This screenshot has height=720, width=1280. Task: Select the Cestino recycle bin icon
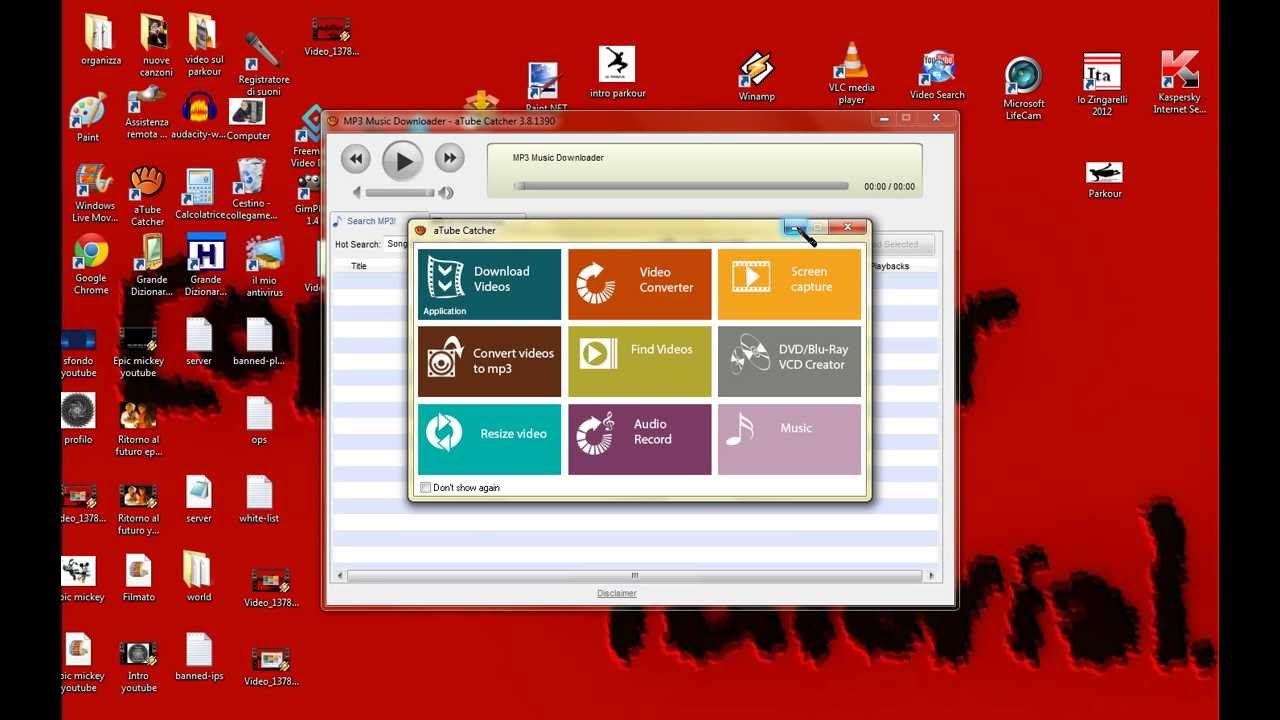pyautogui.click(x=251, y=190)
